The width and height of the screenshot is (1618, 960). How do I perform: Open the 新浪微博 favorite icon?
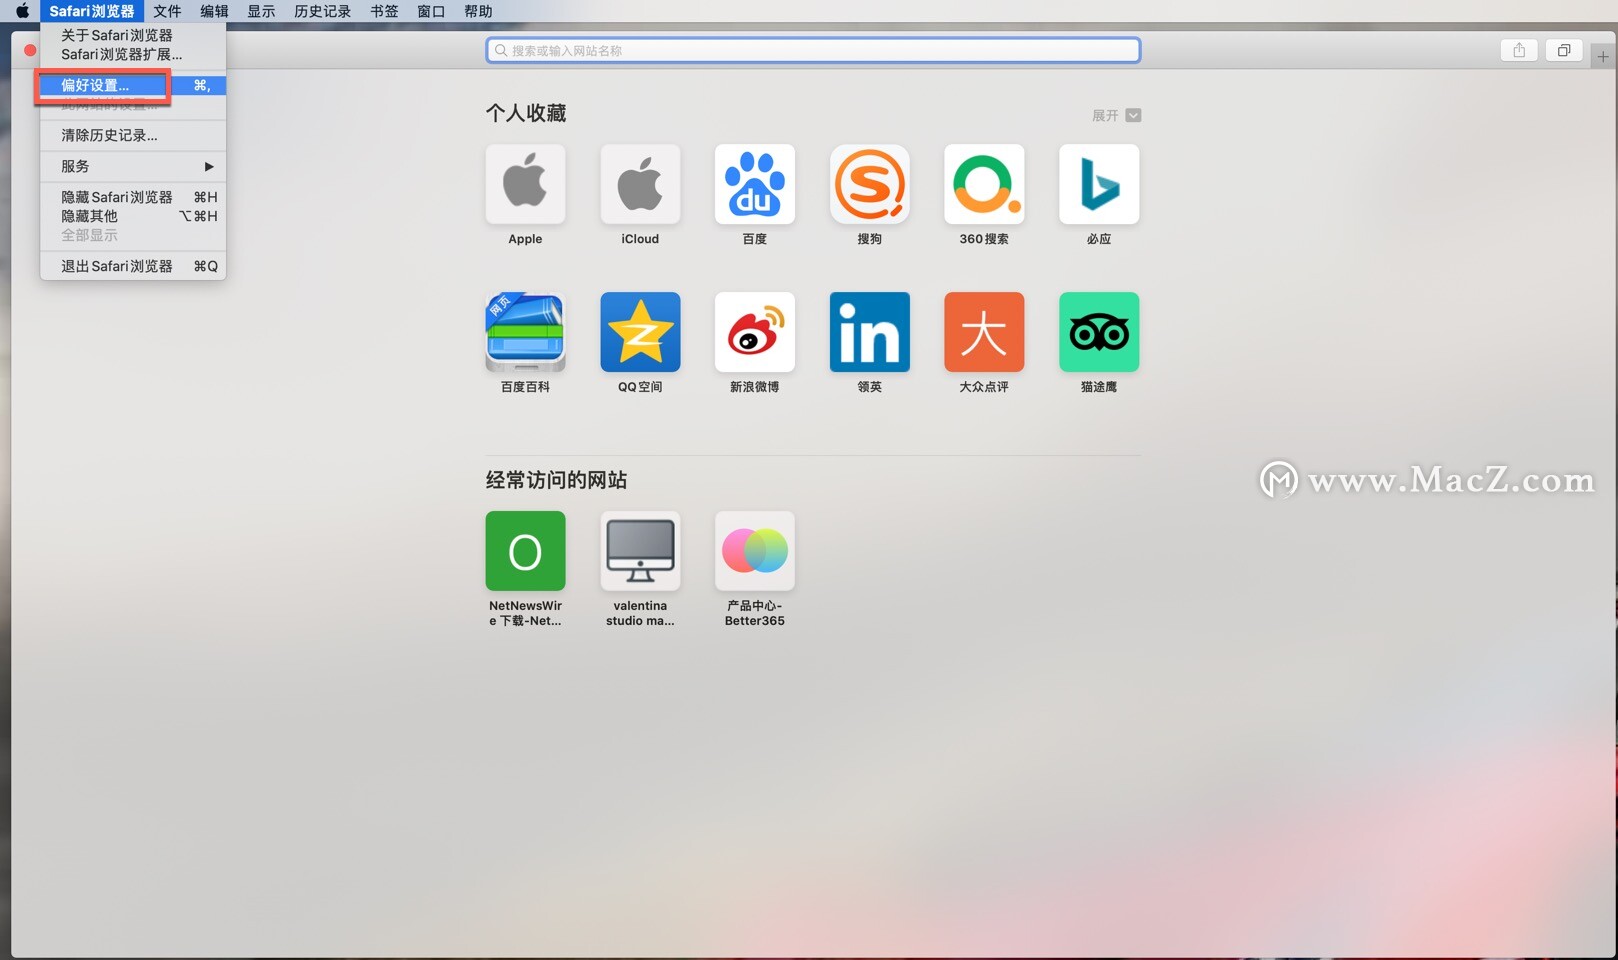click(755, 332)
